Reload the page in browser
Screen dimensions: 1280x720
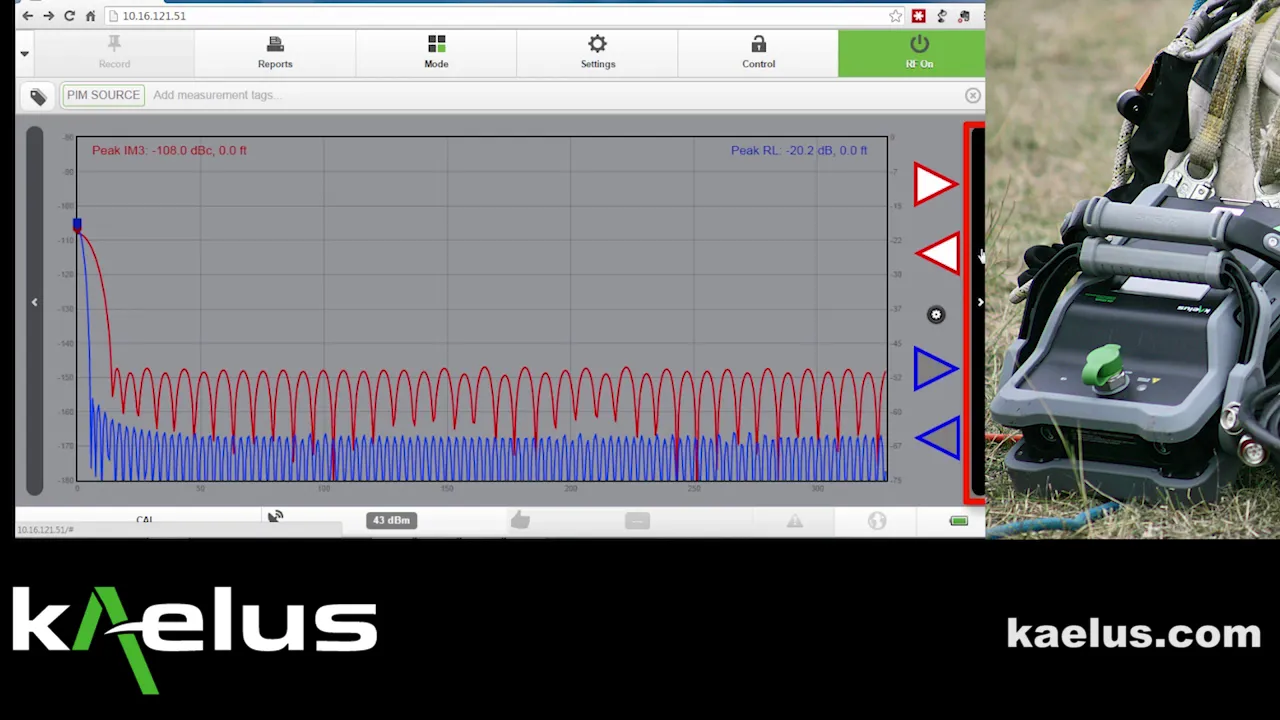(69, 16)
